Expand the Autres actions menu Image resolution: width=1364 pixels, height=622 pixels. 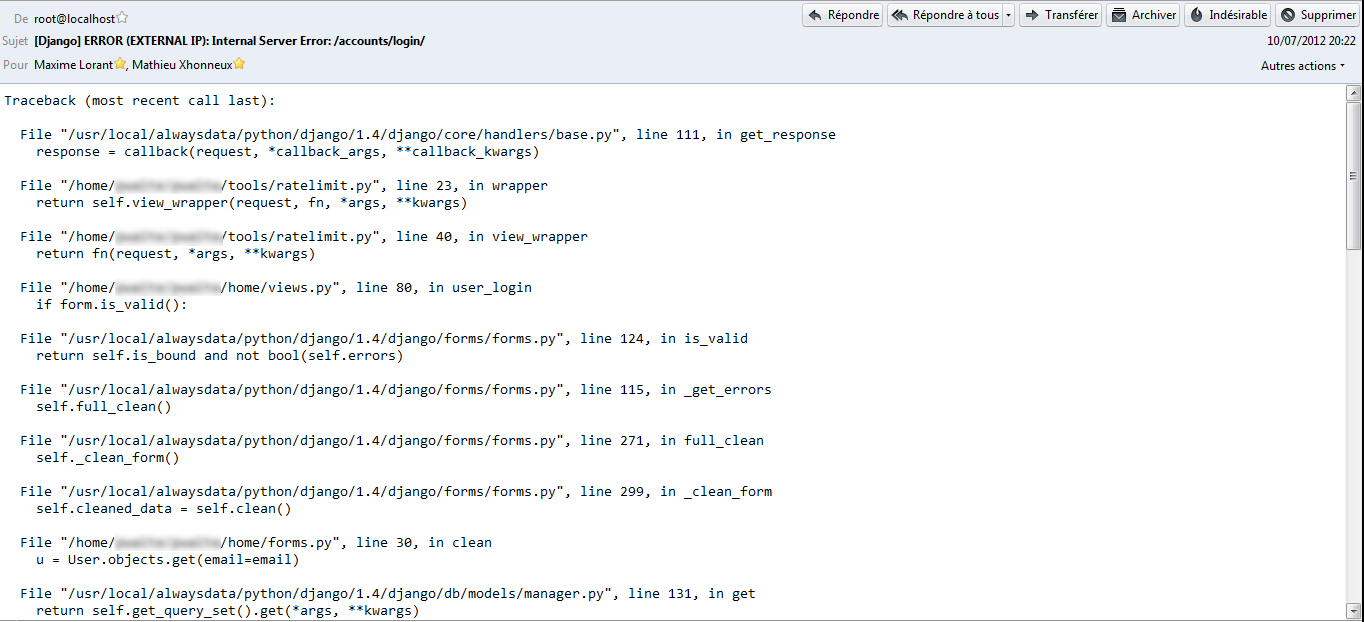(1303, 66)
